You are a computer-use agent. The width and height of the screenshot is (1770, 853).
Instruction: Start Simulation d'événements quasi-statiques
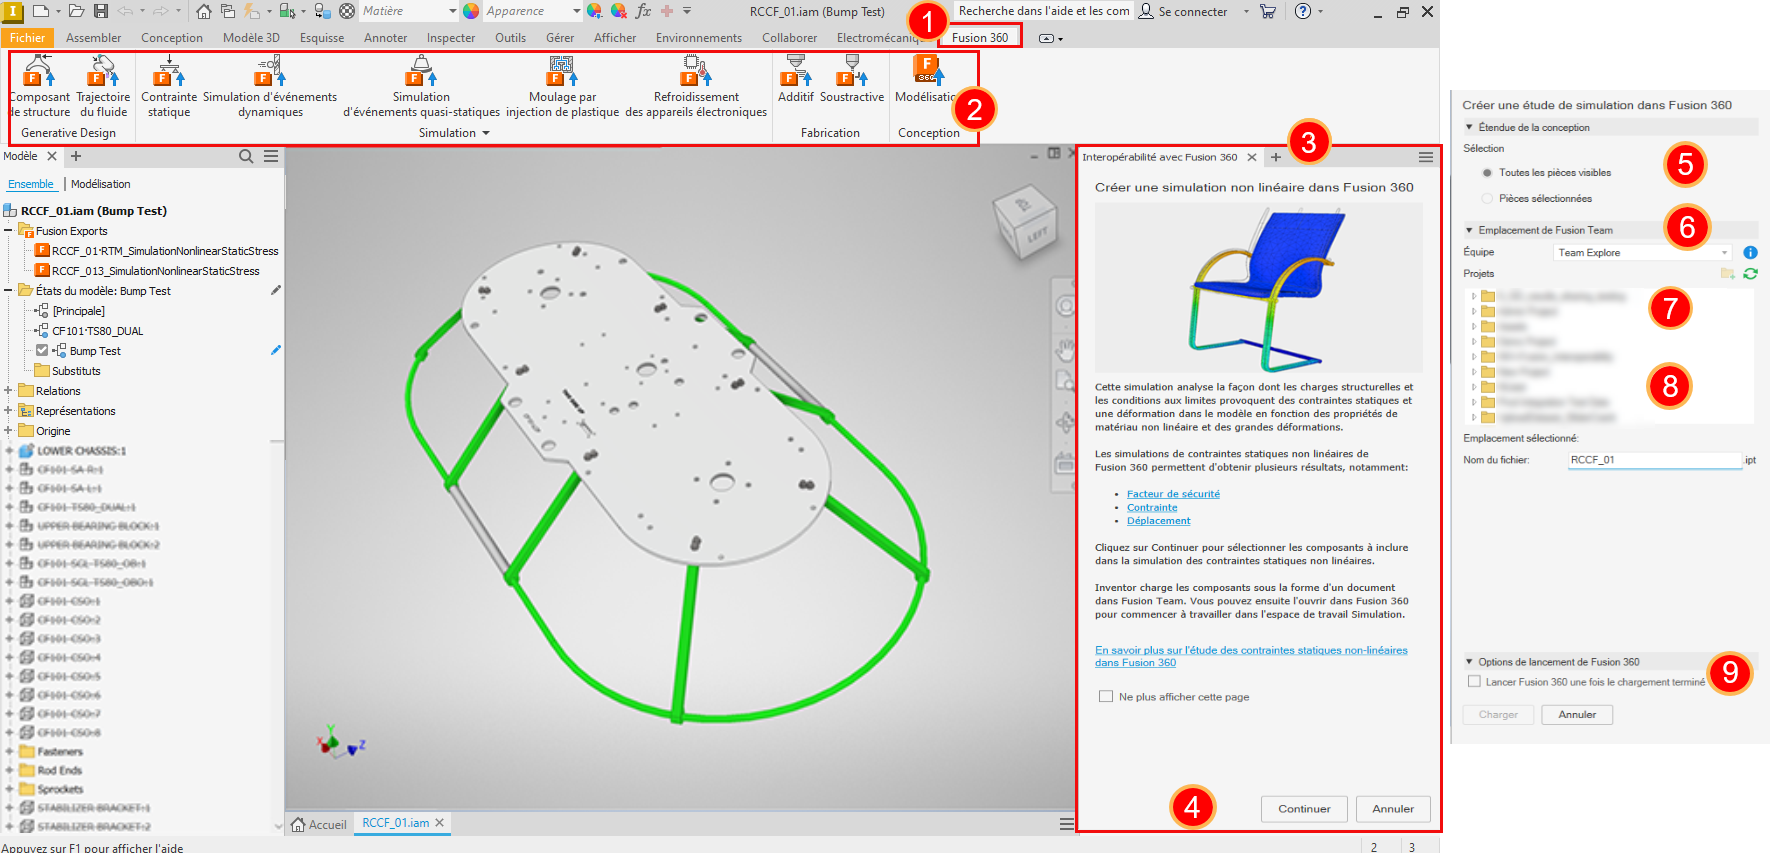click(421, 86)
